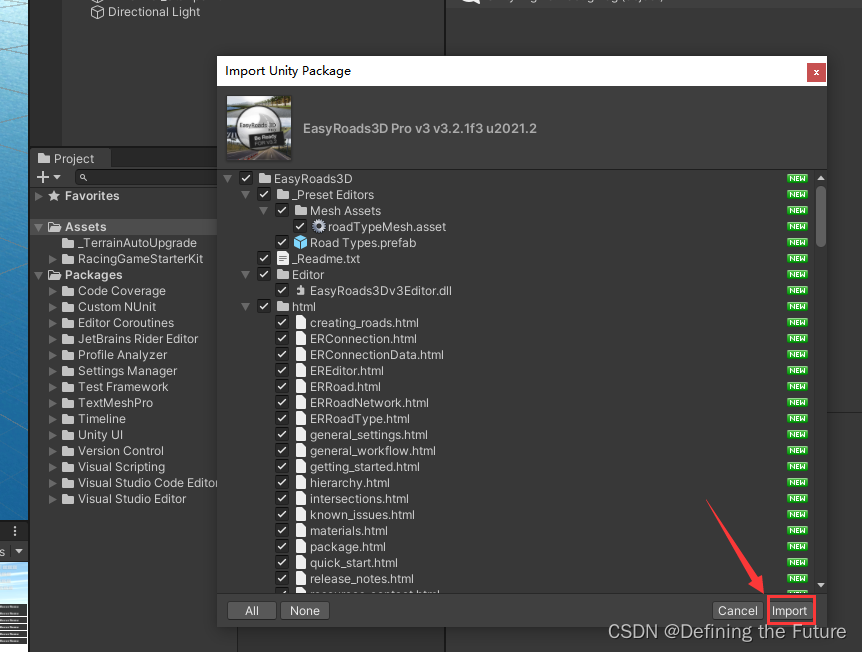862x652 pixels.
Task: Uncheck the _Readme.txt checkbox
Action: point(264,258)
